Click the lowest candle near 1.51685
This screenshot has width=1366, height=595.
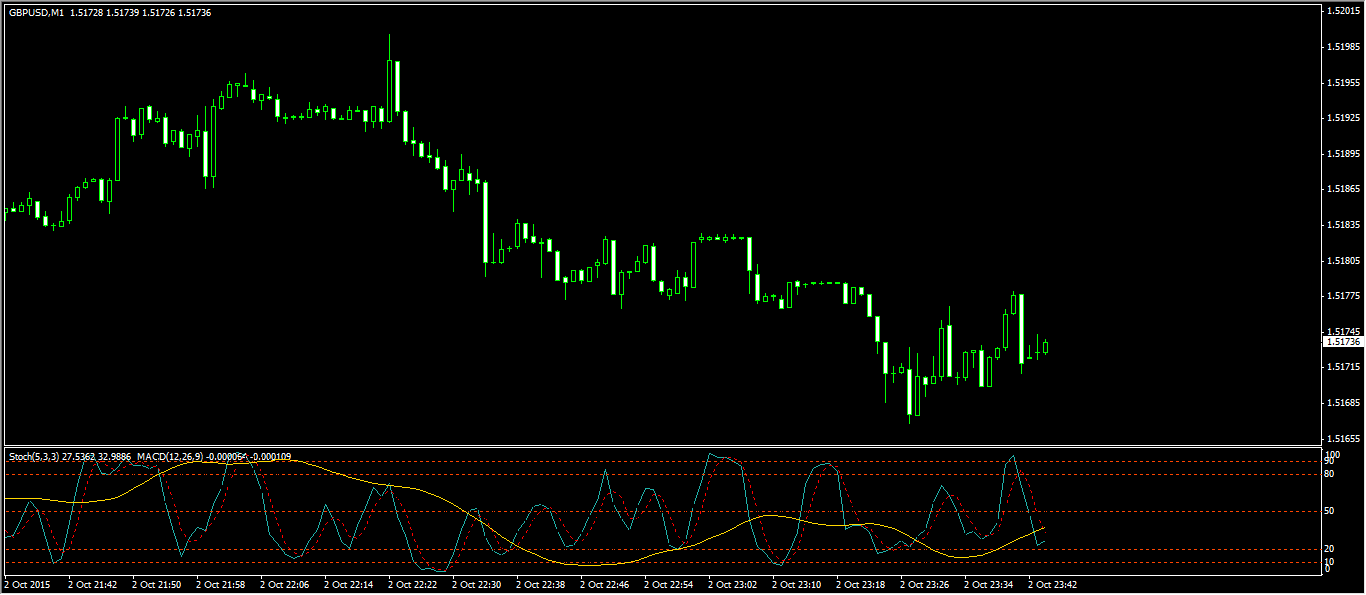coord(910,392)
